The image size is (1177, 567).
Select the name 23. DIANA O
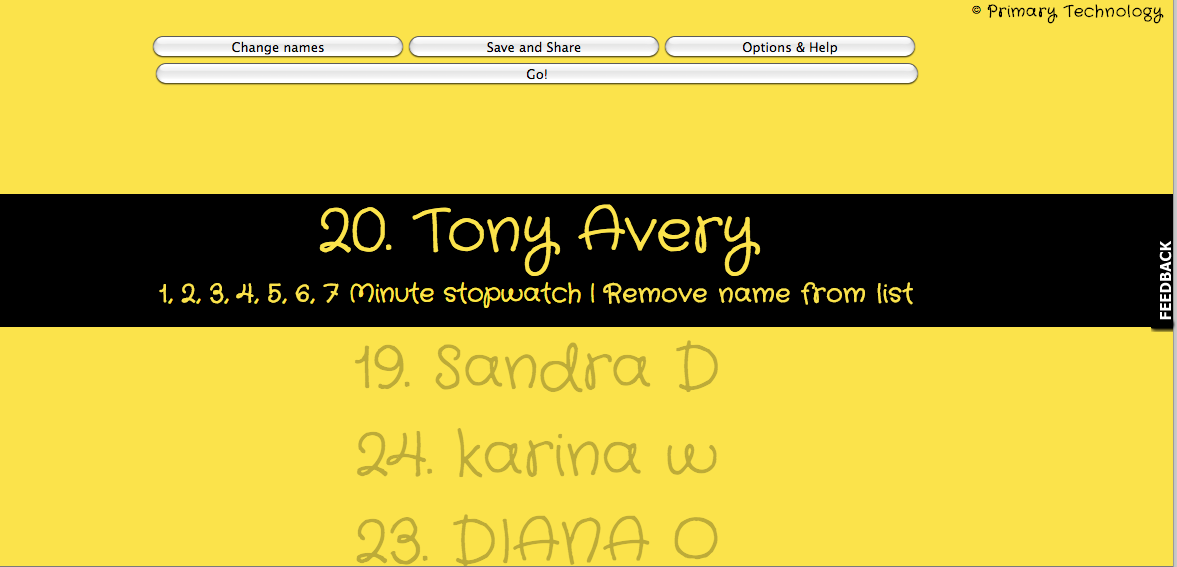537,539
